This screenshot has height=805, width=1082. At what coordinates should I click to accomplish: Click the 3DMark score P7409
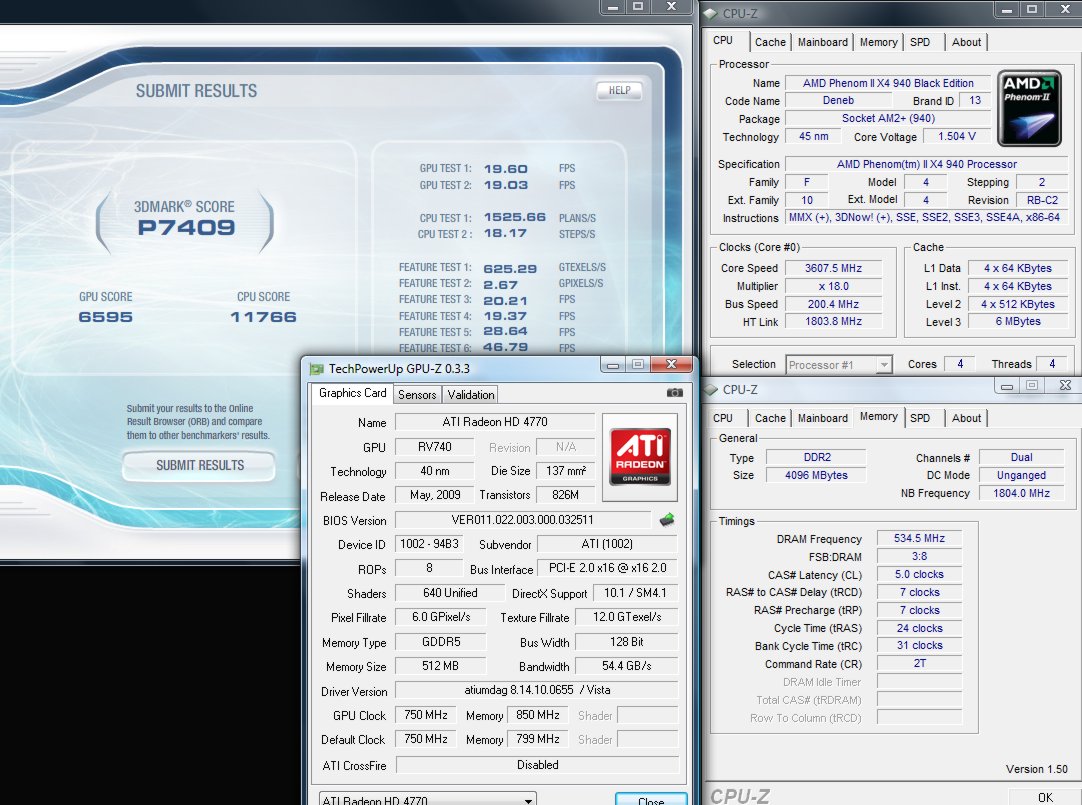186,228
